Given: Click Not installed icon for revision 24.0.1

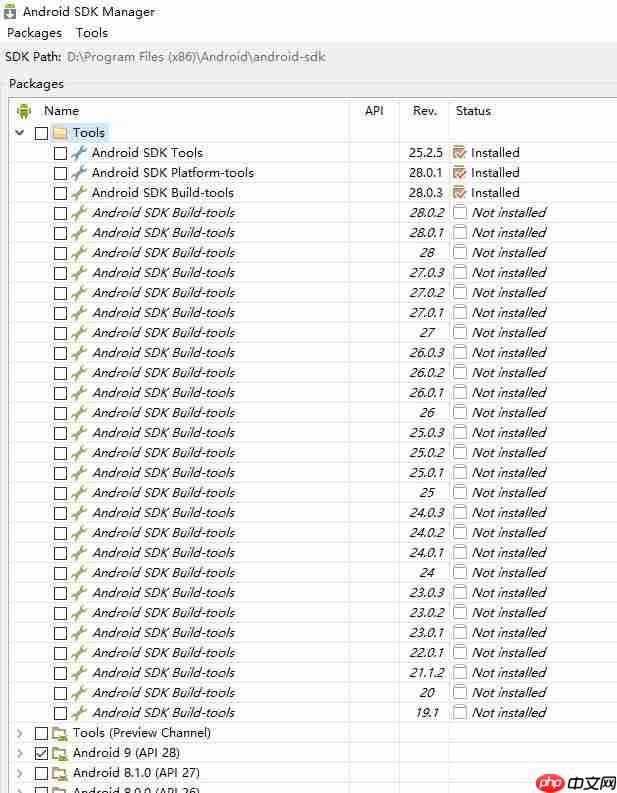Looking at the screenshot, I should tap(459, 552).
